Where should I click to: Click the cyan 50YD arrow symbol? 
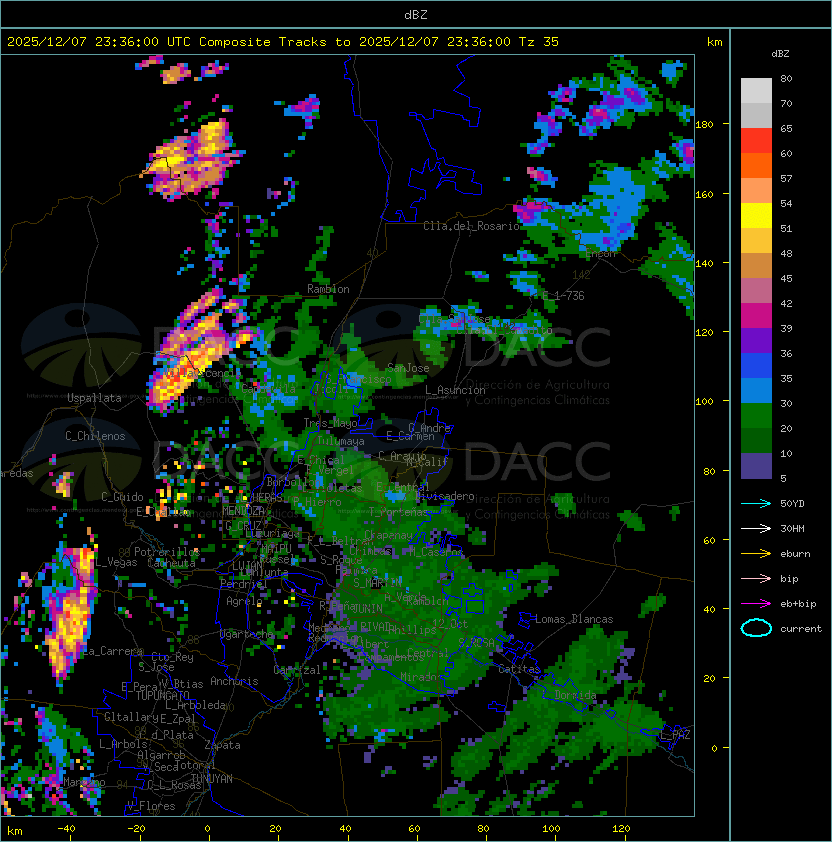[756, 503]
